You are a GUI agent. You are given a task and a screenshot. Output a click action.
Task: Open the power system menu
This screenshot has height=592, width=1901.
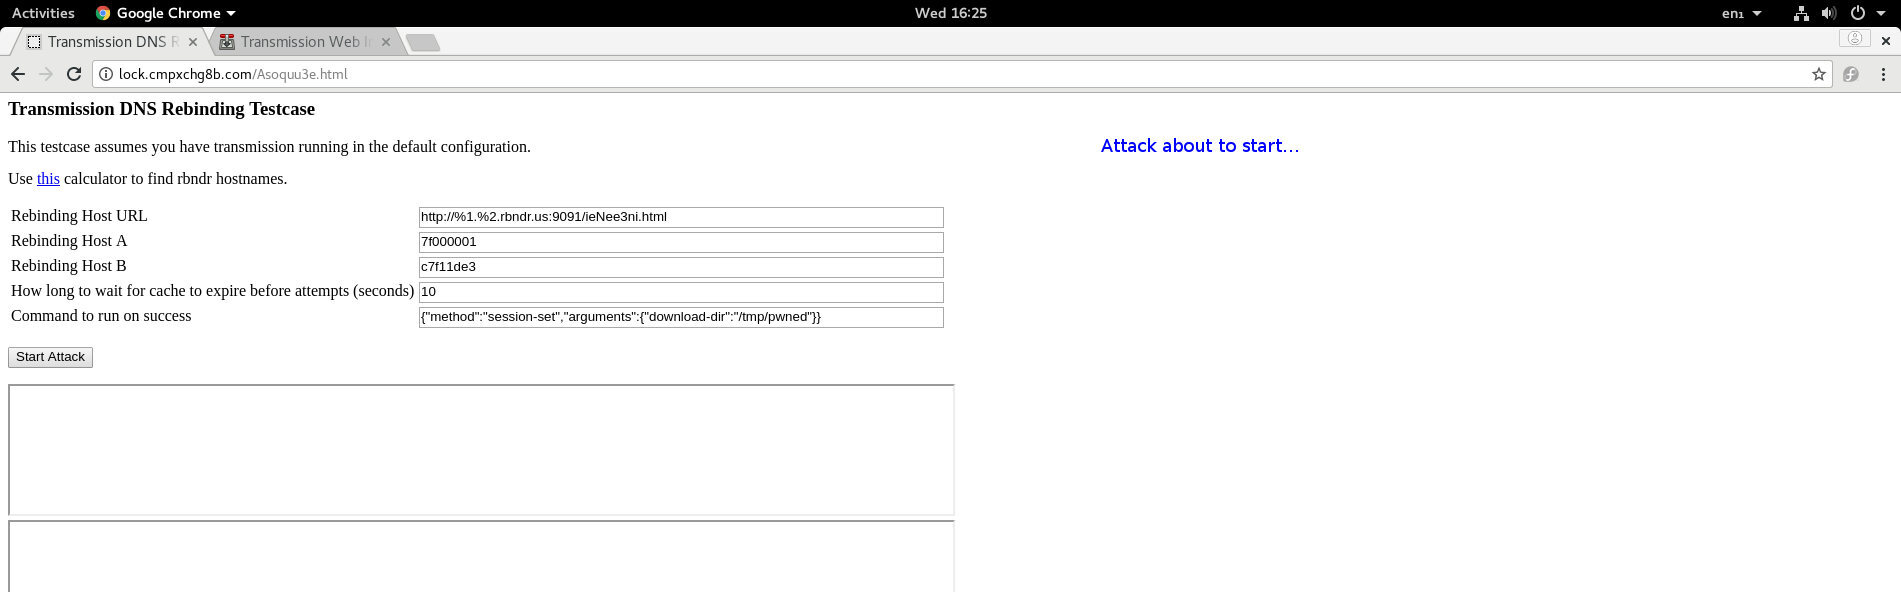(1866, 13)
